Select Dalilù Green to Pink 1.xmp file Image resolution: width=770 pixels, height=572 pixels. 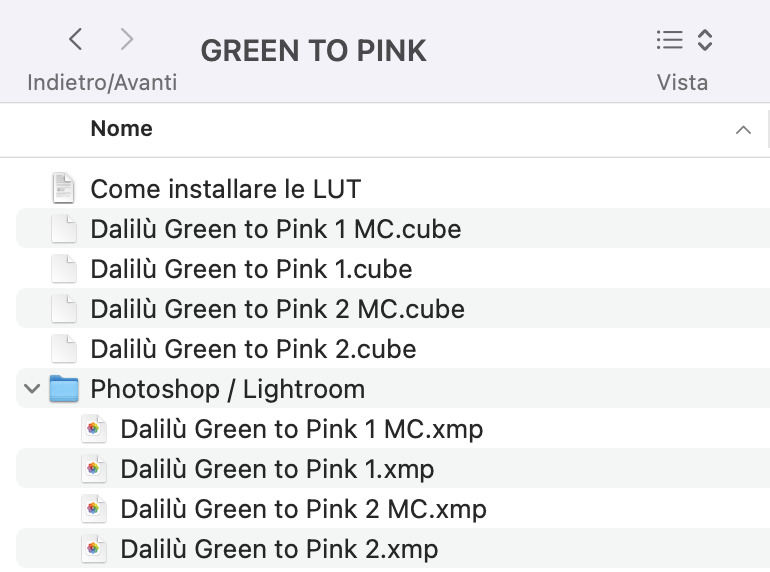(x=393, y=468)
